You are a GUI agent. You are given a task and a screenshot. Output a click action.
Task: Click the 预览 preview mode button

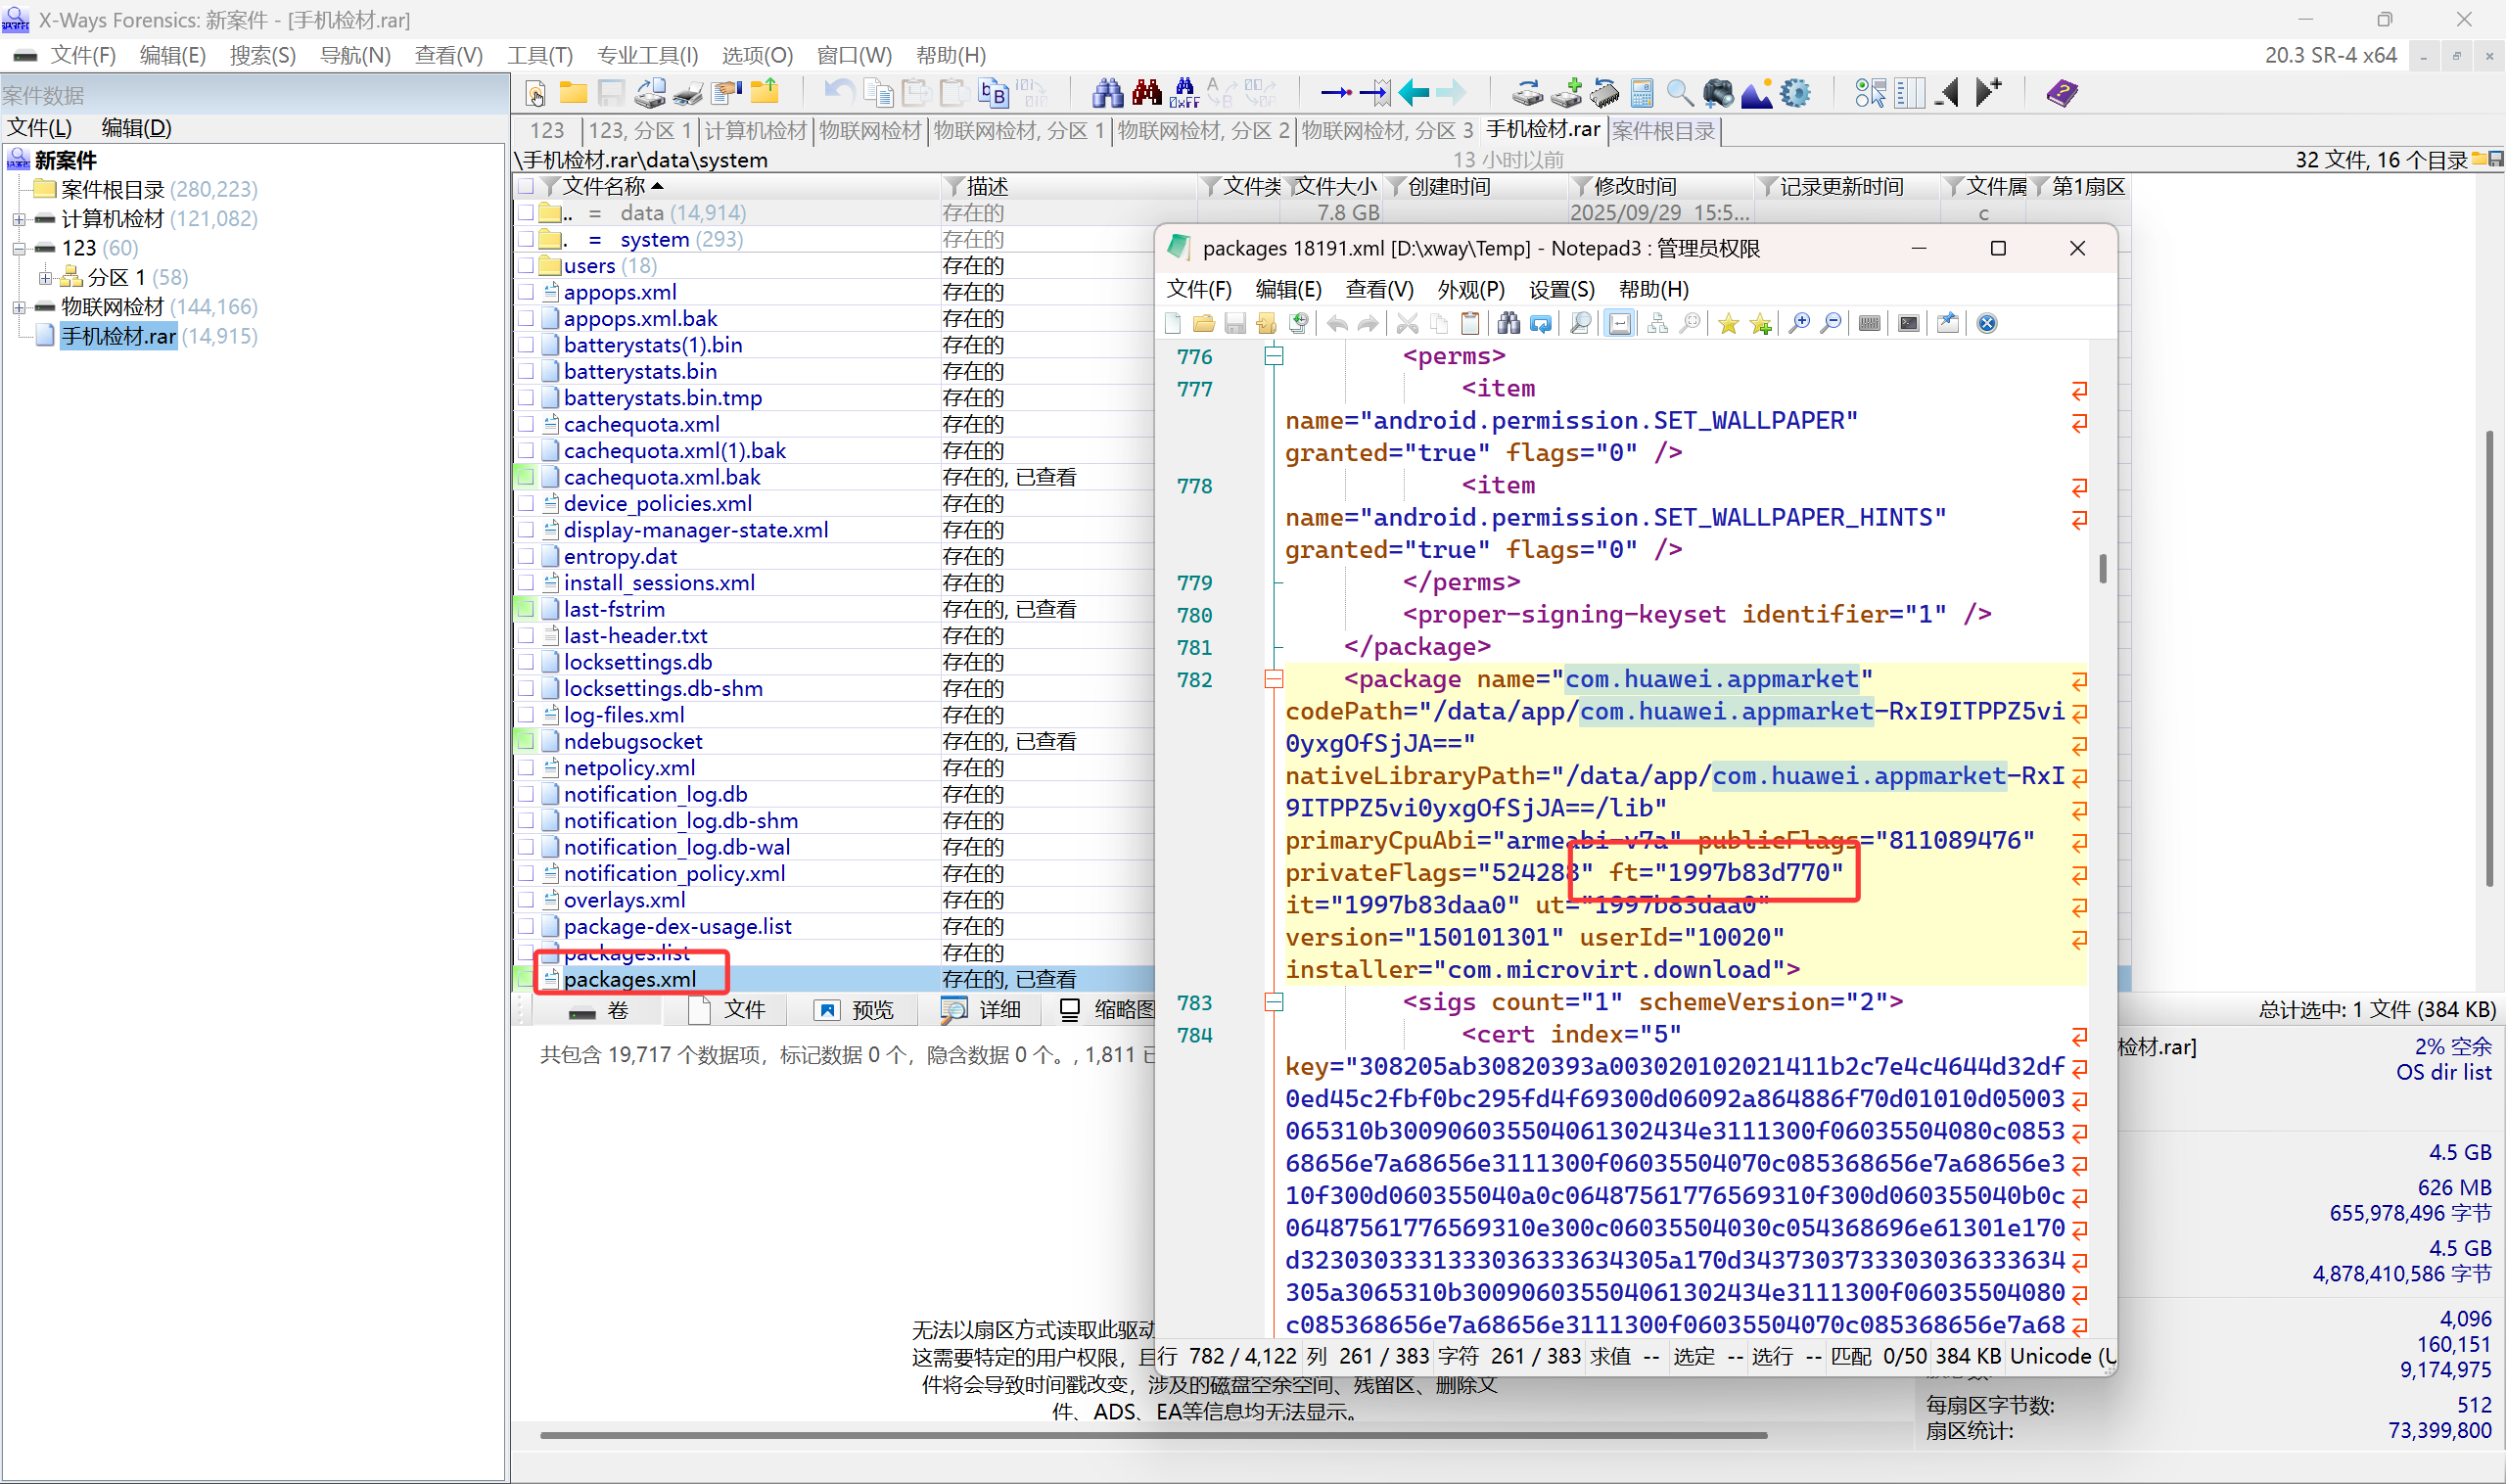[x=853, y=1010]
